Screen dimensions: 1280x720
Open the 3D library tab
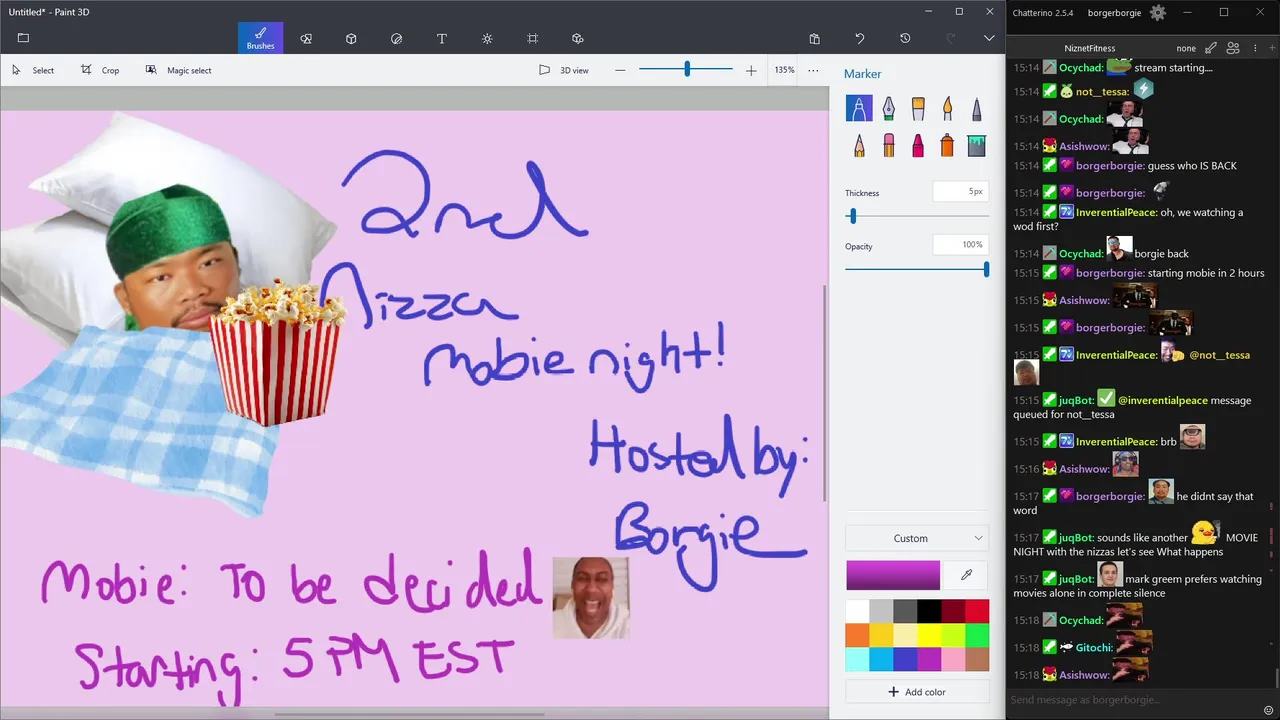[577, 38]
